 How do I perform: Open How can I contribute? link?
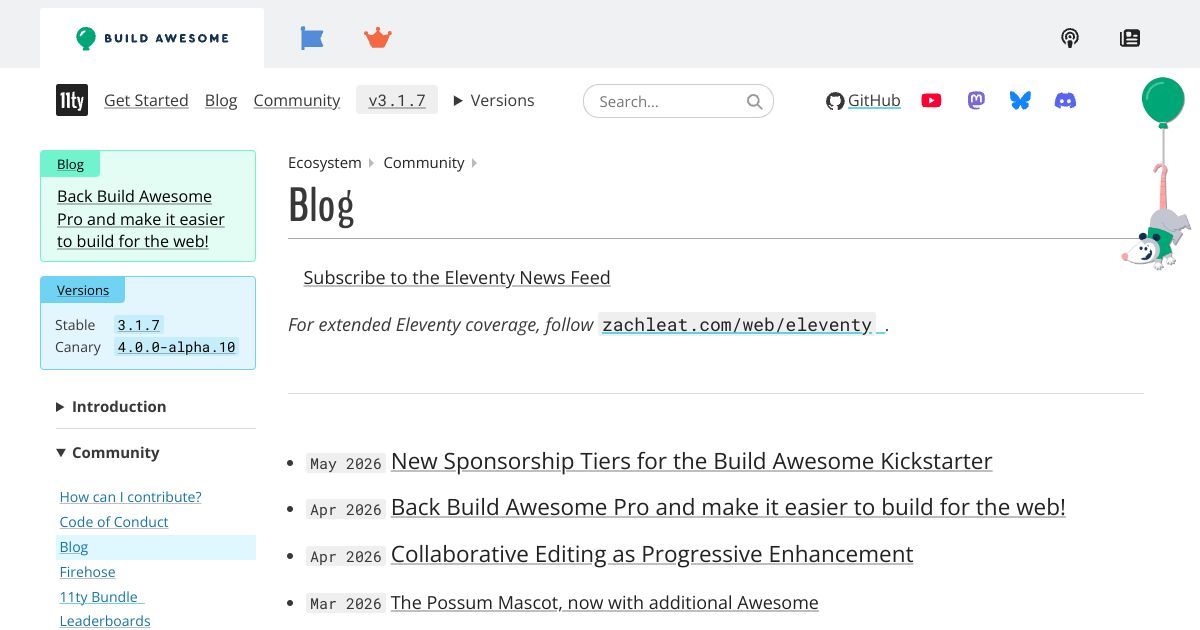131,497
